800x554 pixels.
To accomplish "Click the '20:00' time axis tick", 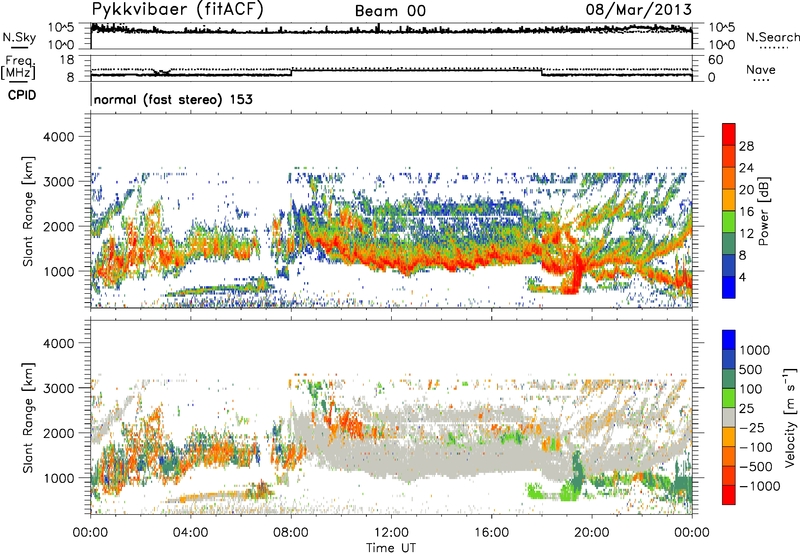I will 592,533.
